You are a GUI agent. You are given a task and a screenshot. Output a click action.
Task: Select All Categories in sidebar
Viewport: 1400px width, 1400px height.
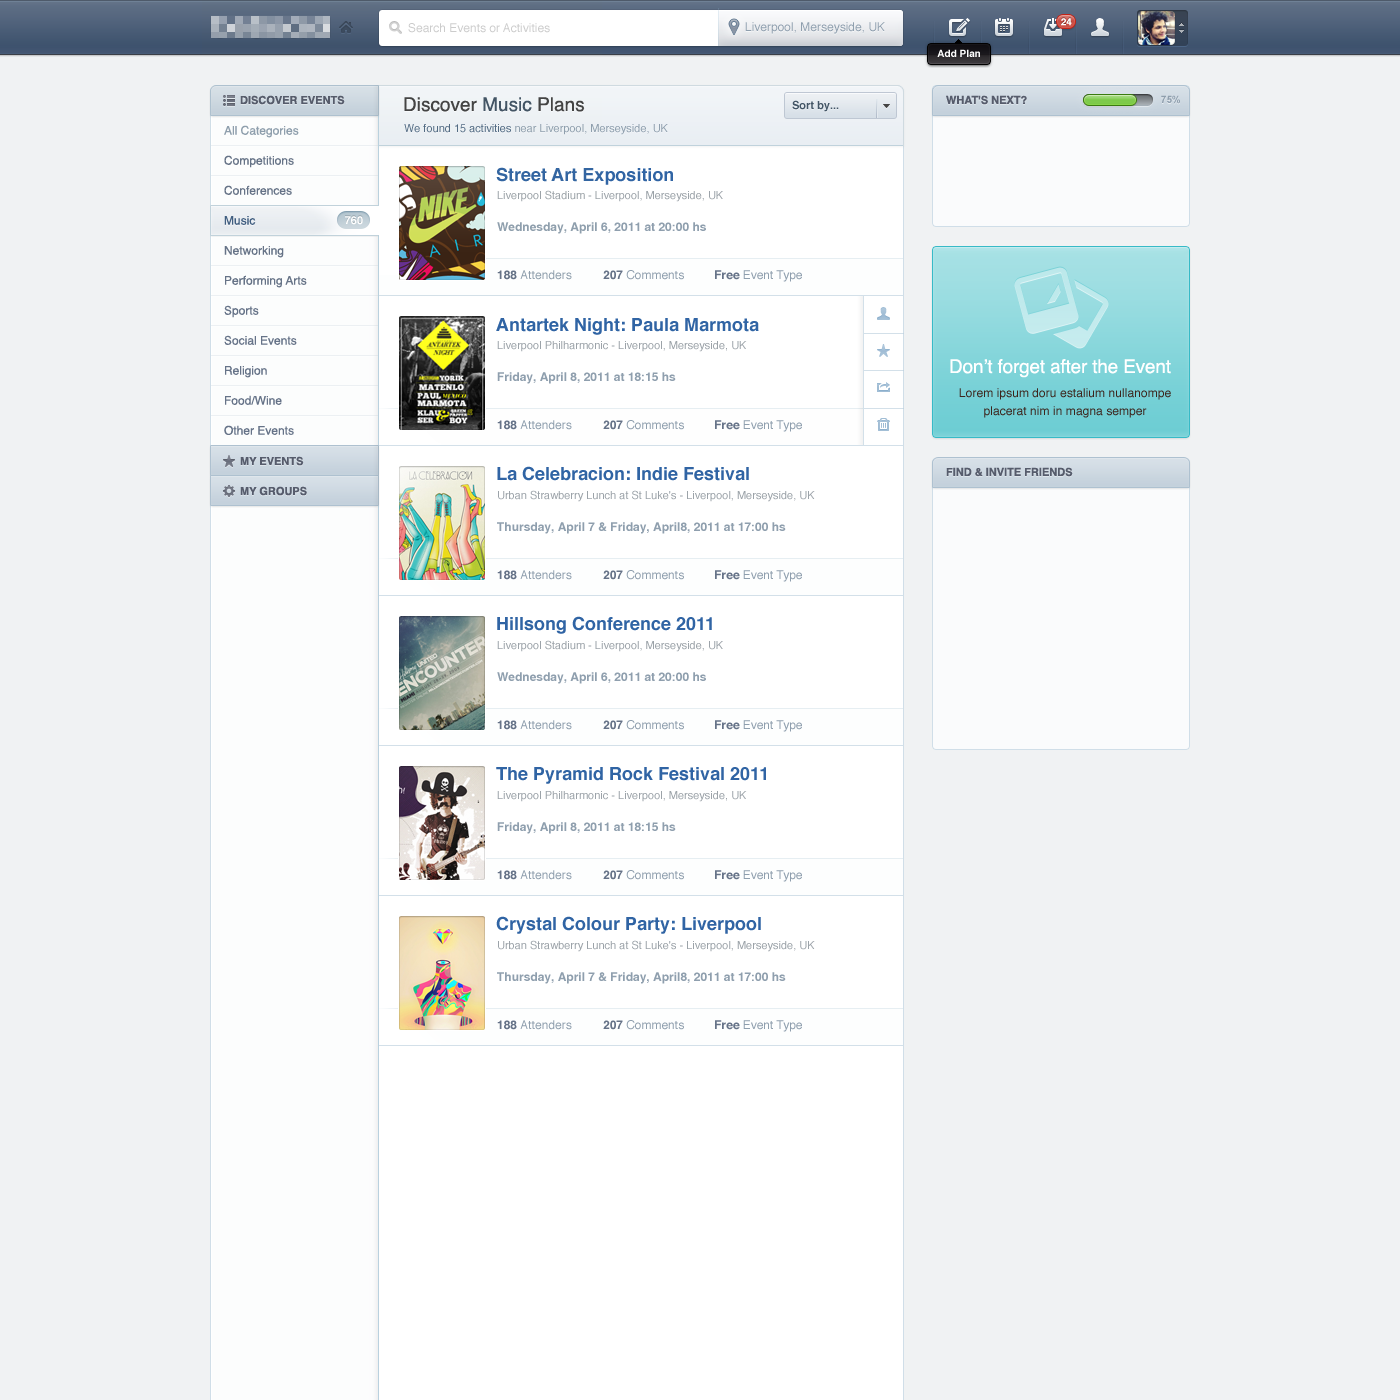(x=294, y=131)
